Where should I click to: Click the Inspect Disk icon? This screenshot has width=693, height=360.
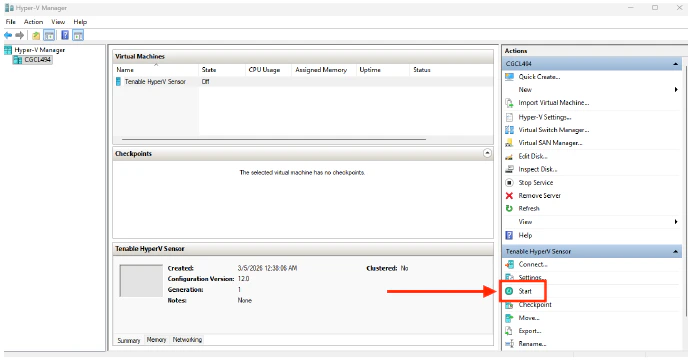point(509,169)
